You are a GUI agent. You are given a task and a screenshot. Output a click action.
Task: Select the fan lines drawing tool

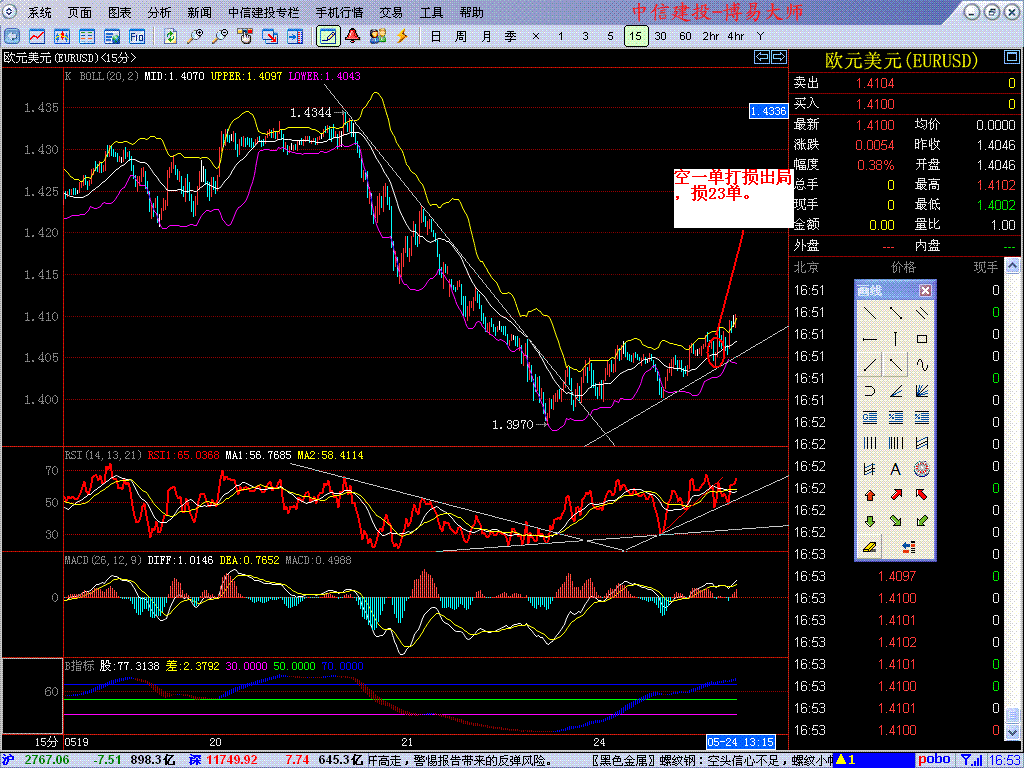point(921,391)
